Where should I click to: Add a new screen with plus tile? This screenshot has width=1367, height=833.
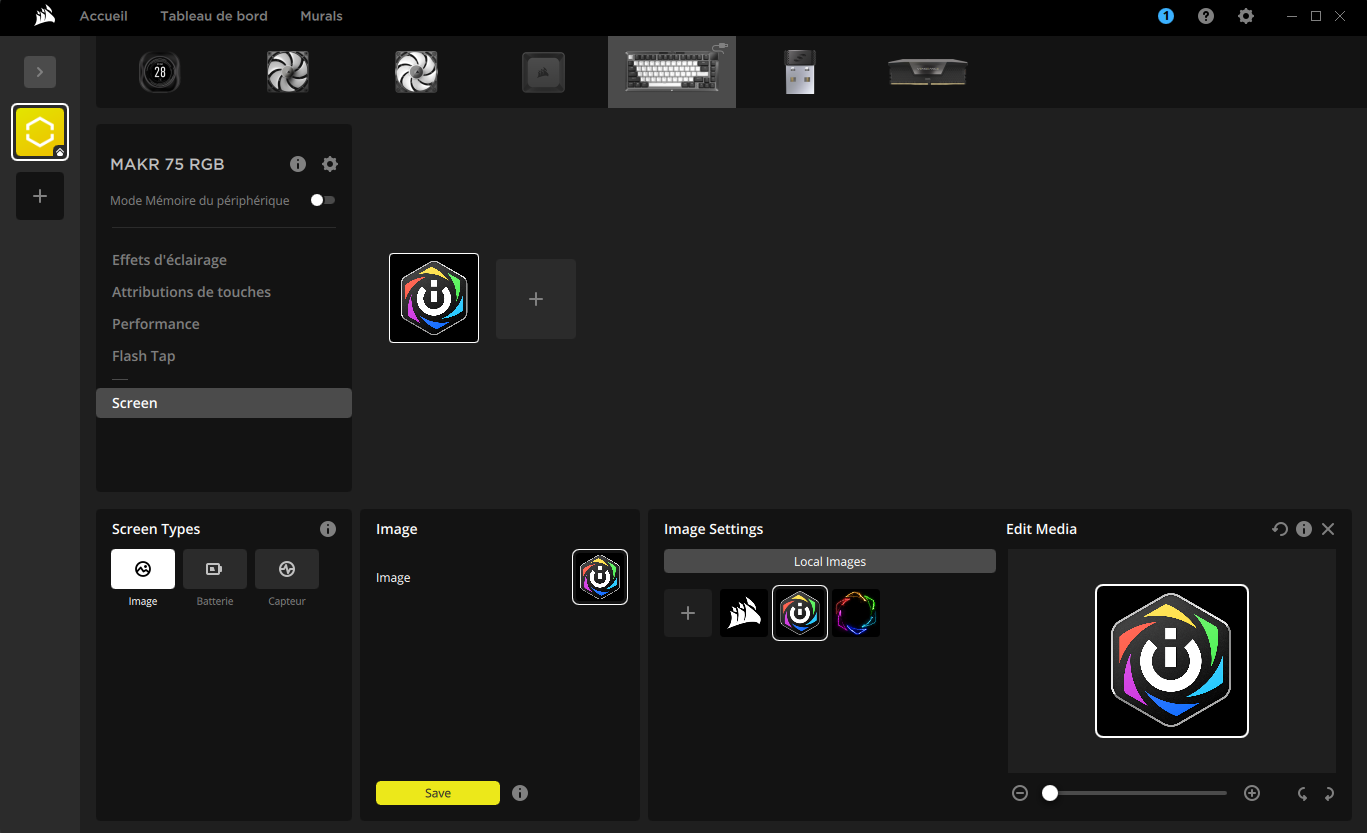tap(536, 299)
